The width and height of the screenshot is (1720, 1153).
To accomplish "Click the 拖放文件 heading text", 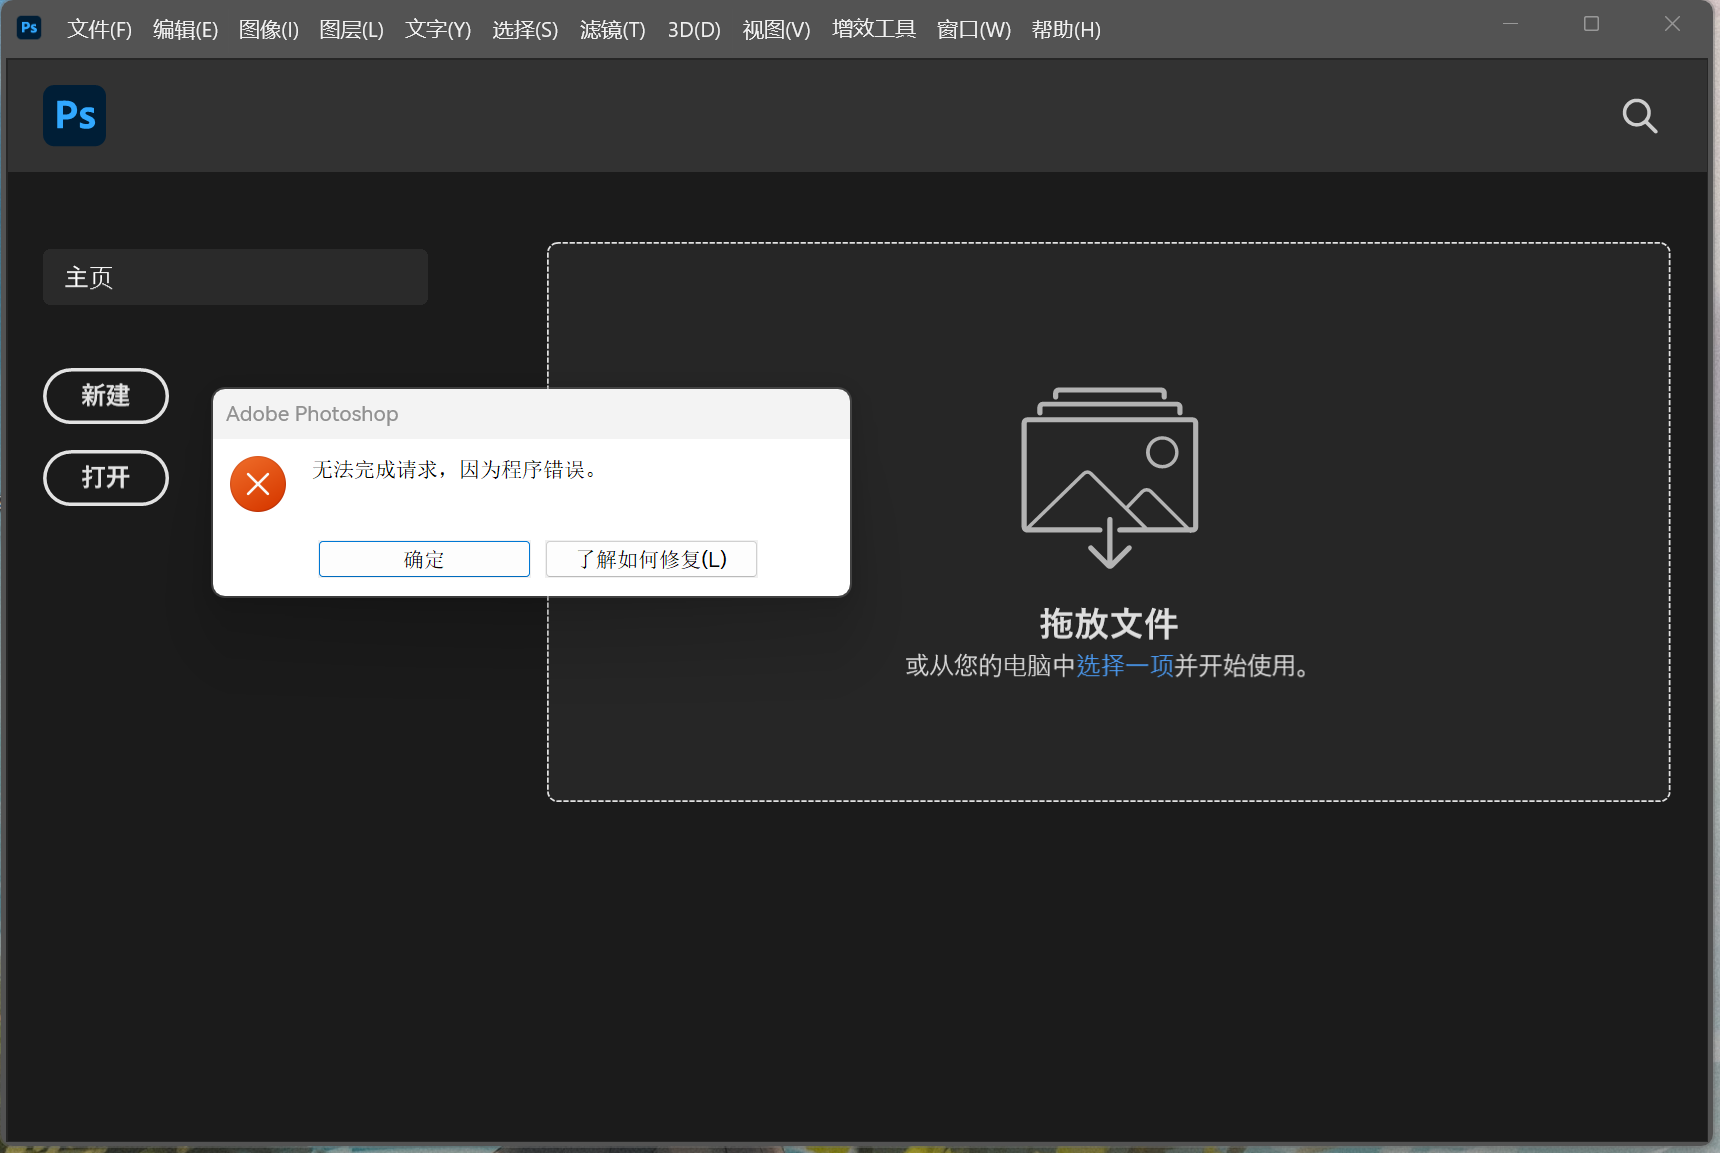I will click(1109, 624).
